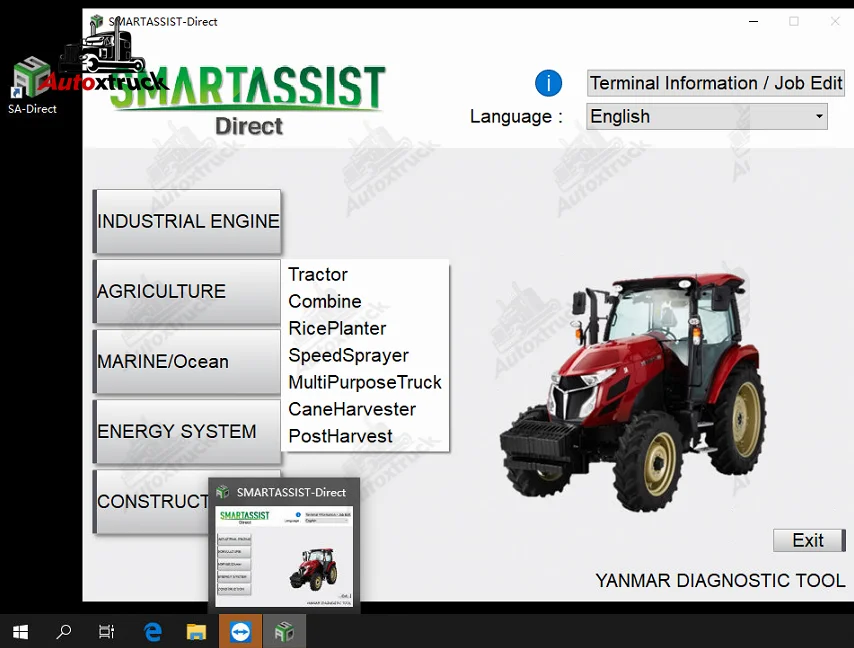Close the SMARTASSIST-Direct window
Screen dimensions: 854x648
click(x=835, y=21)
